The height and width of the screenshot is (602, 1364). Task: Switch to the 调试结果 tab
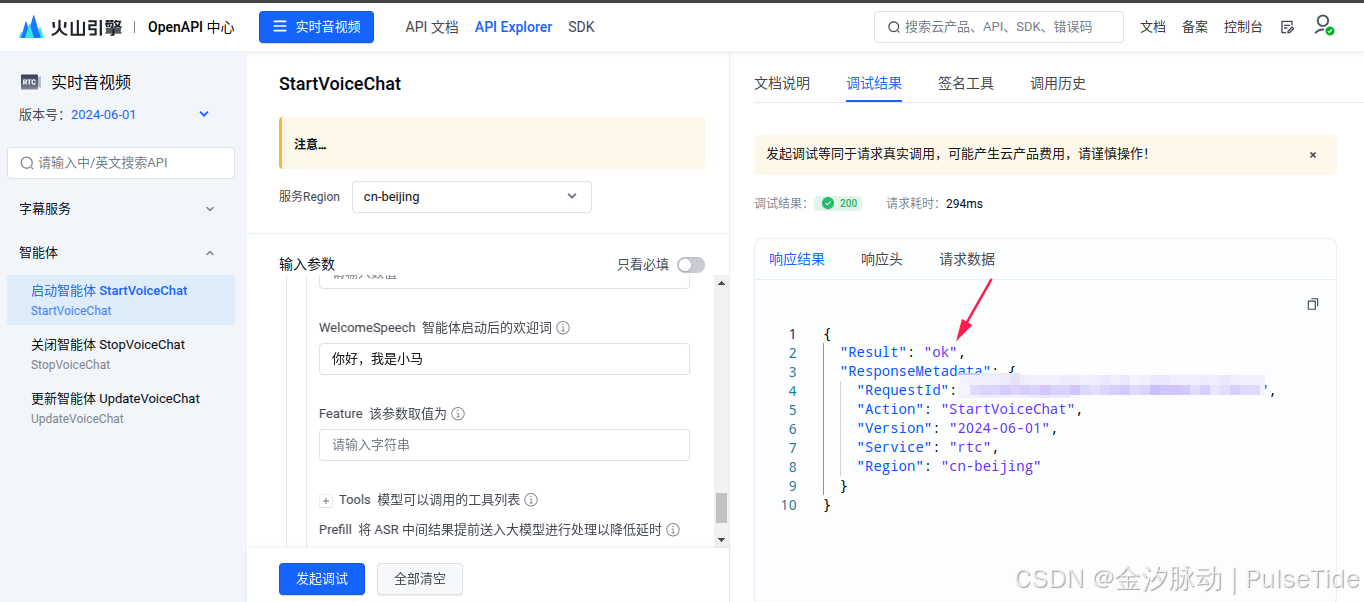click(x=874, y=84)
